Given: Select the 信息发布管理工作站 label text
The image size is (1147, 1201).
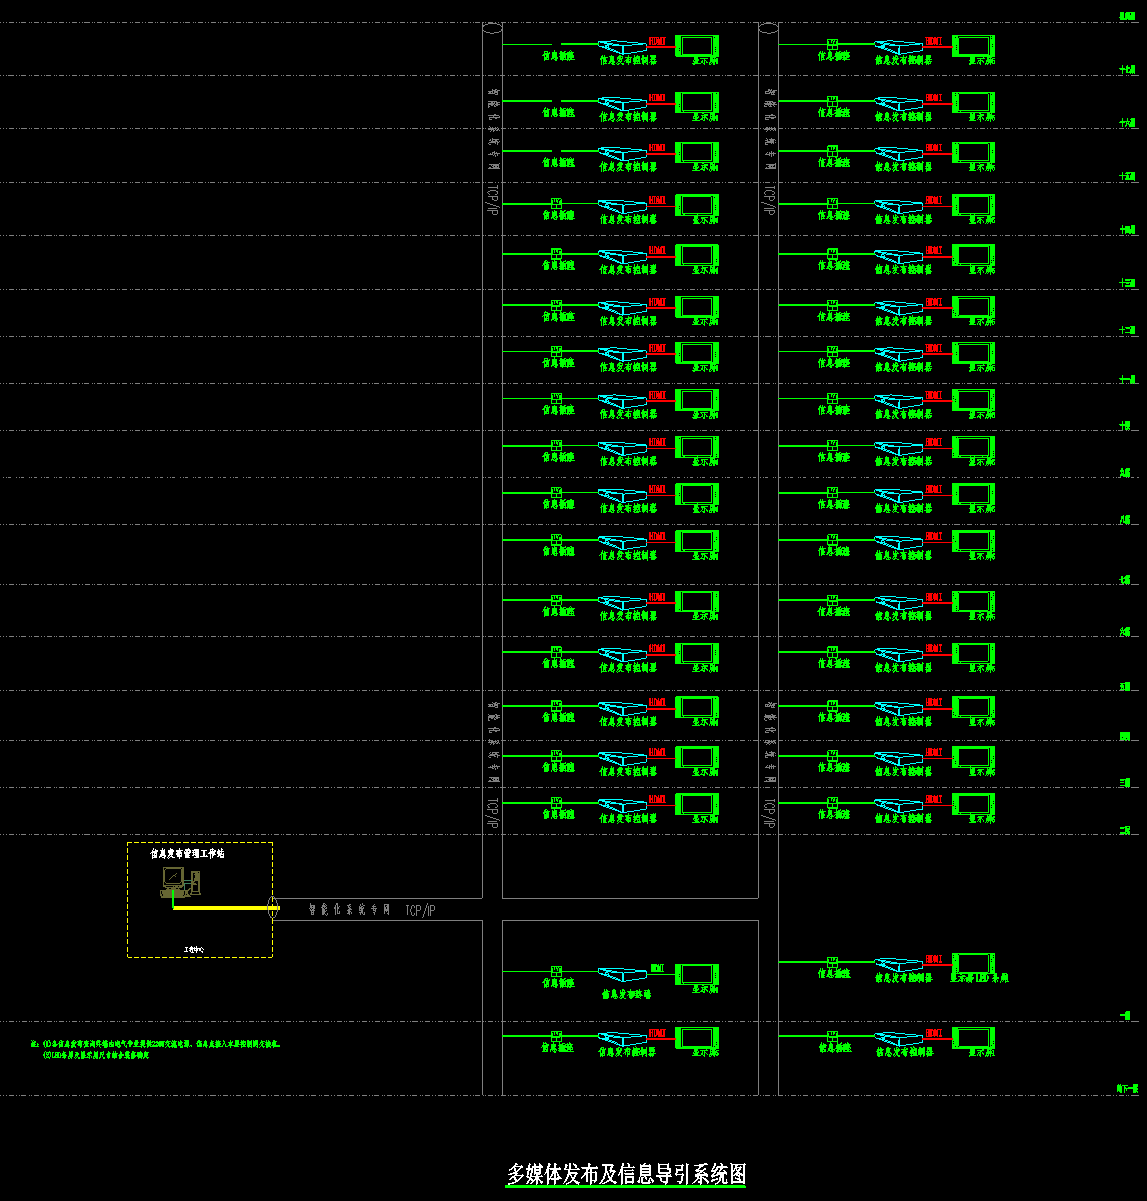Looking at the screenshot, I should [187, 854].
